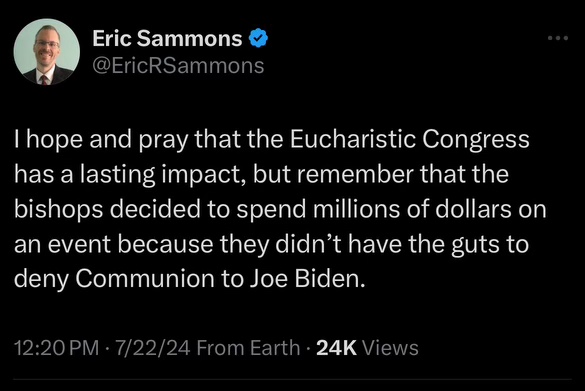
Task: Click the word Communion in the tweet
Action: [x=145, y=279]
